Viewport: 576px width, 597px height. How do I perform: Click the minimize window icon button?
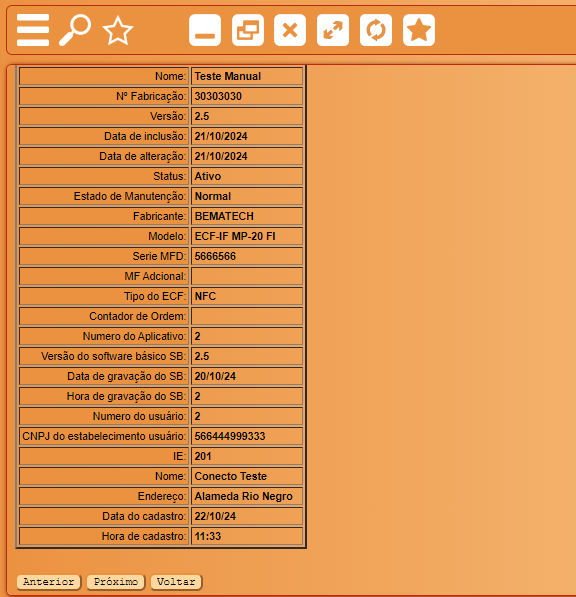pyautogui.click(x=205, y=30)
